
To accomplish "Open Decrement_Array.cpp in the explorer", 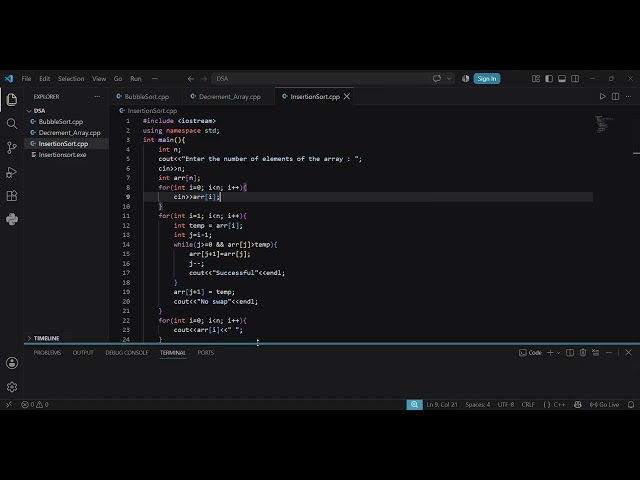I will [x=69, y=133].
